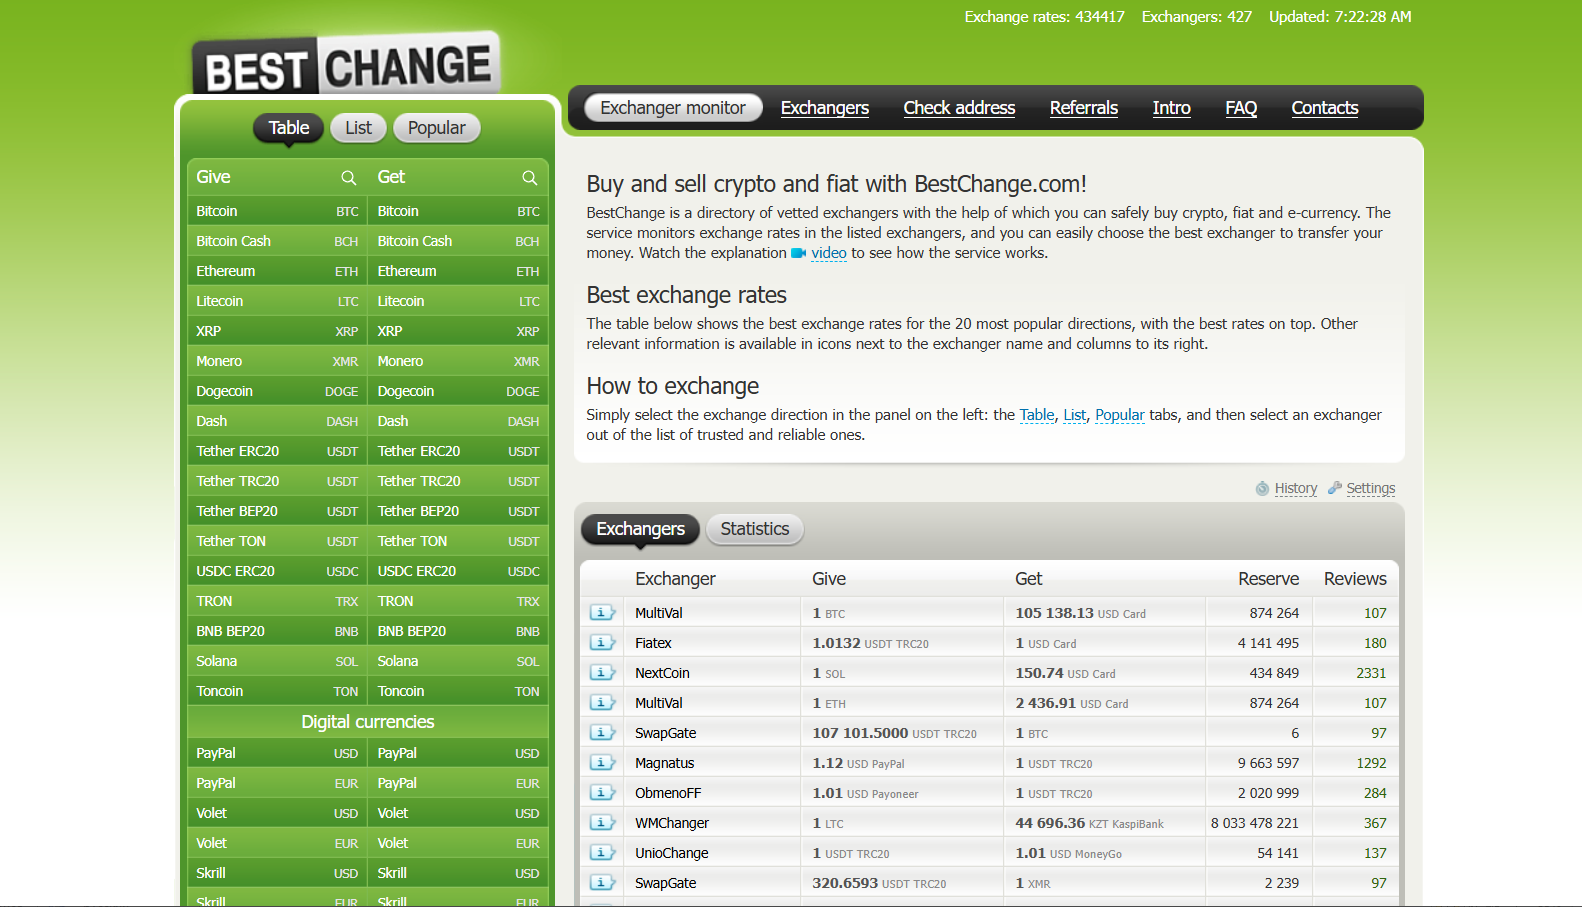Open info icon for MultiVal 1 BTC row

point(602,613)
